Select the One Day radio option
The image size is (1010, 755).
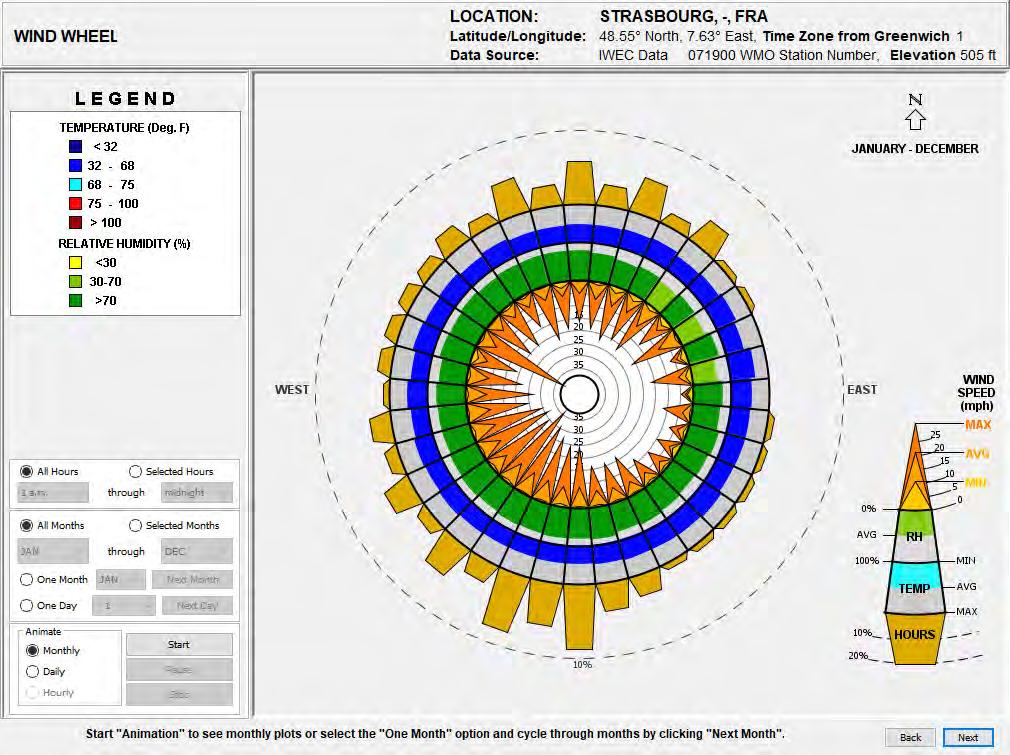point(26,606)
